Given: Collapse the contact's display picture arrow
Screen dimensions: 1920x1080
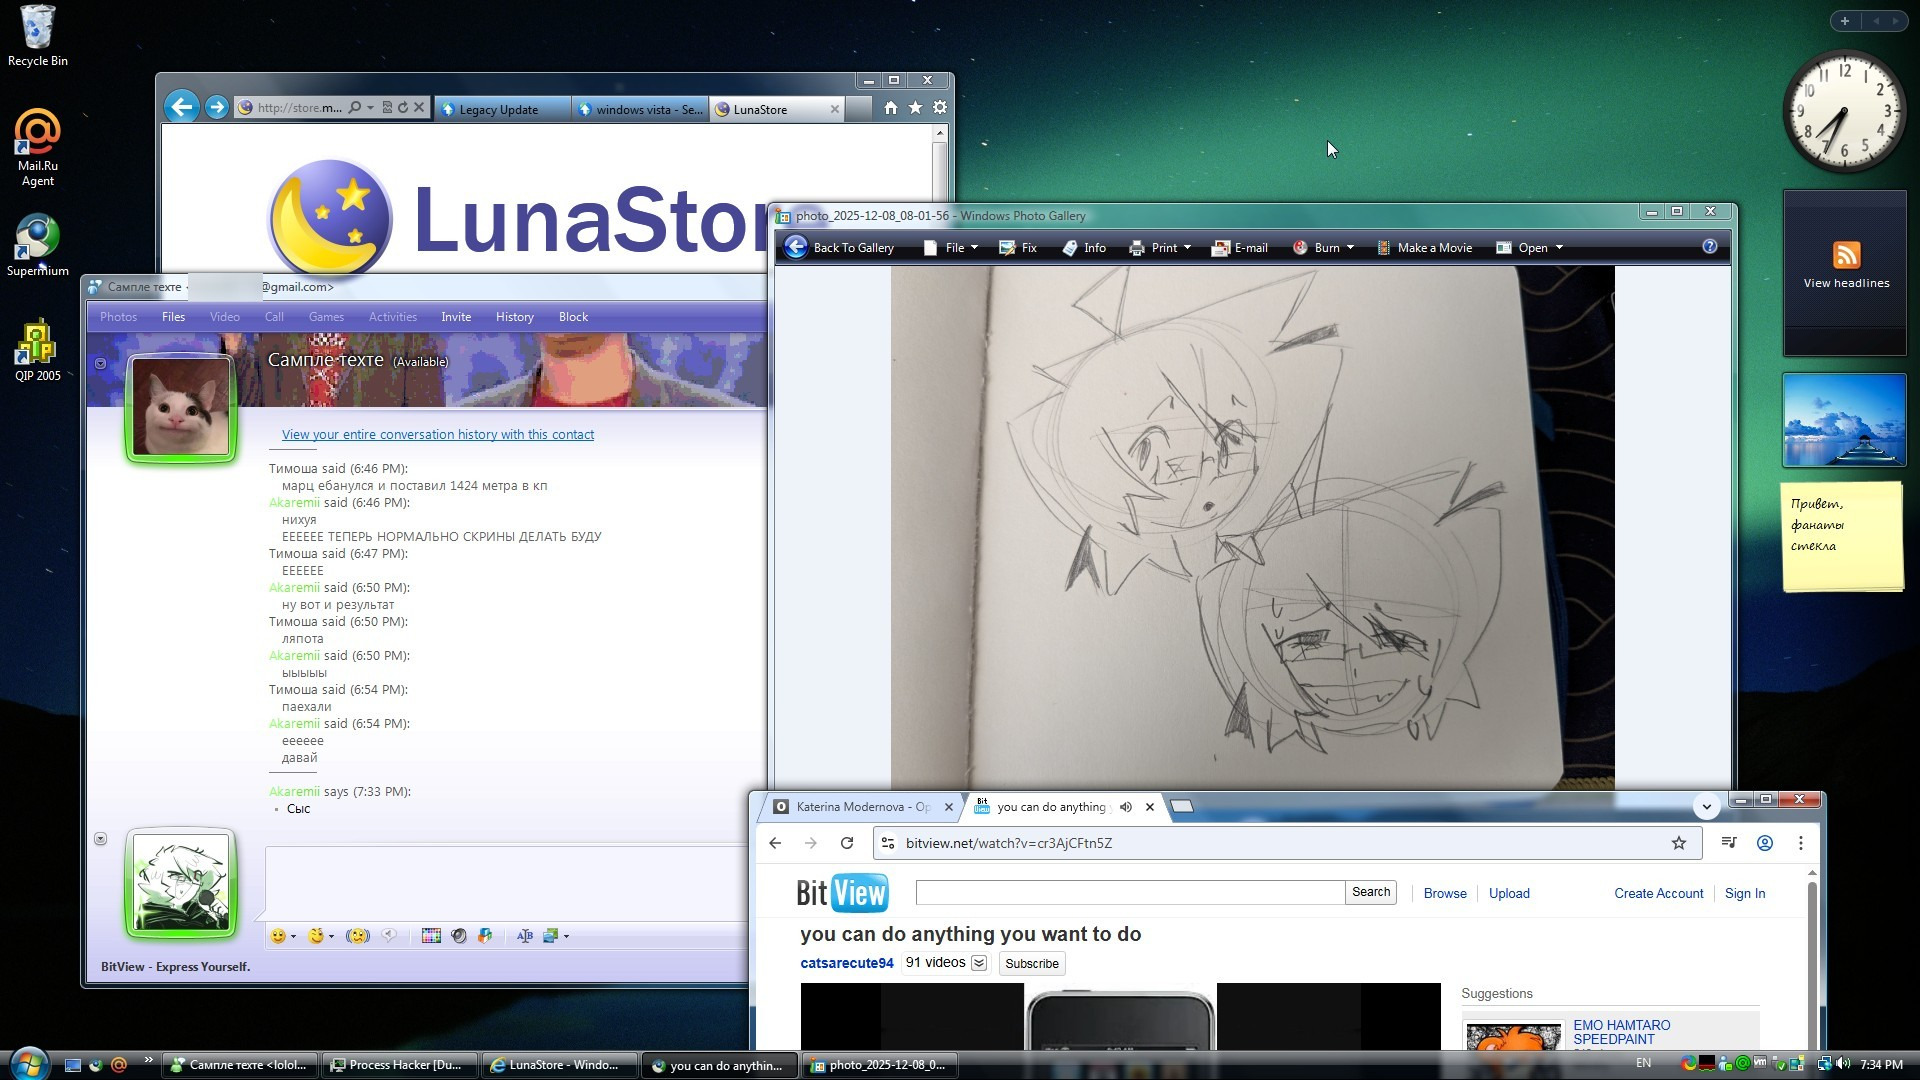Looking at the screenshot, I should point(100,364).
